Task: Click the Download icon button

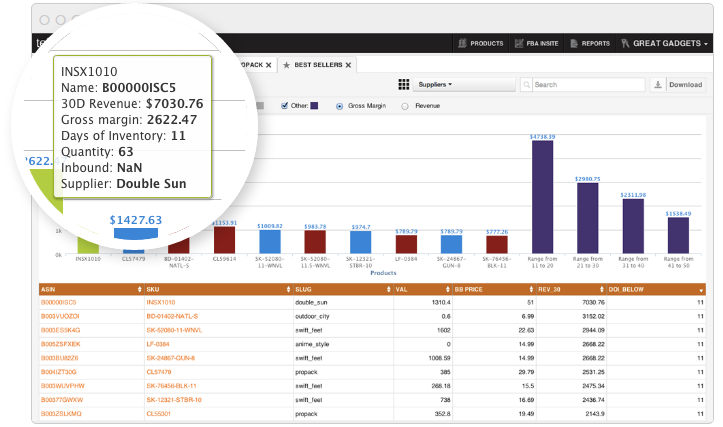Action: pos(657,85)
